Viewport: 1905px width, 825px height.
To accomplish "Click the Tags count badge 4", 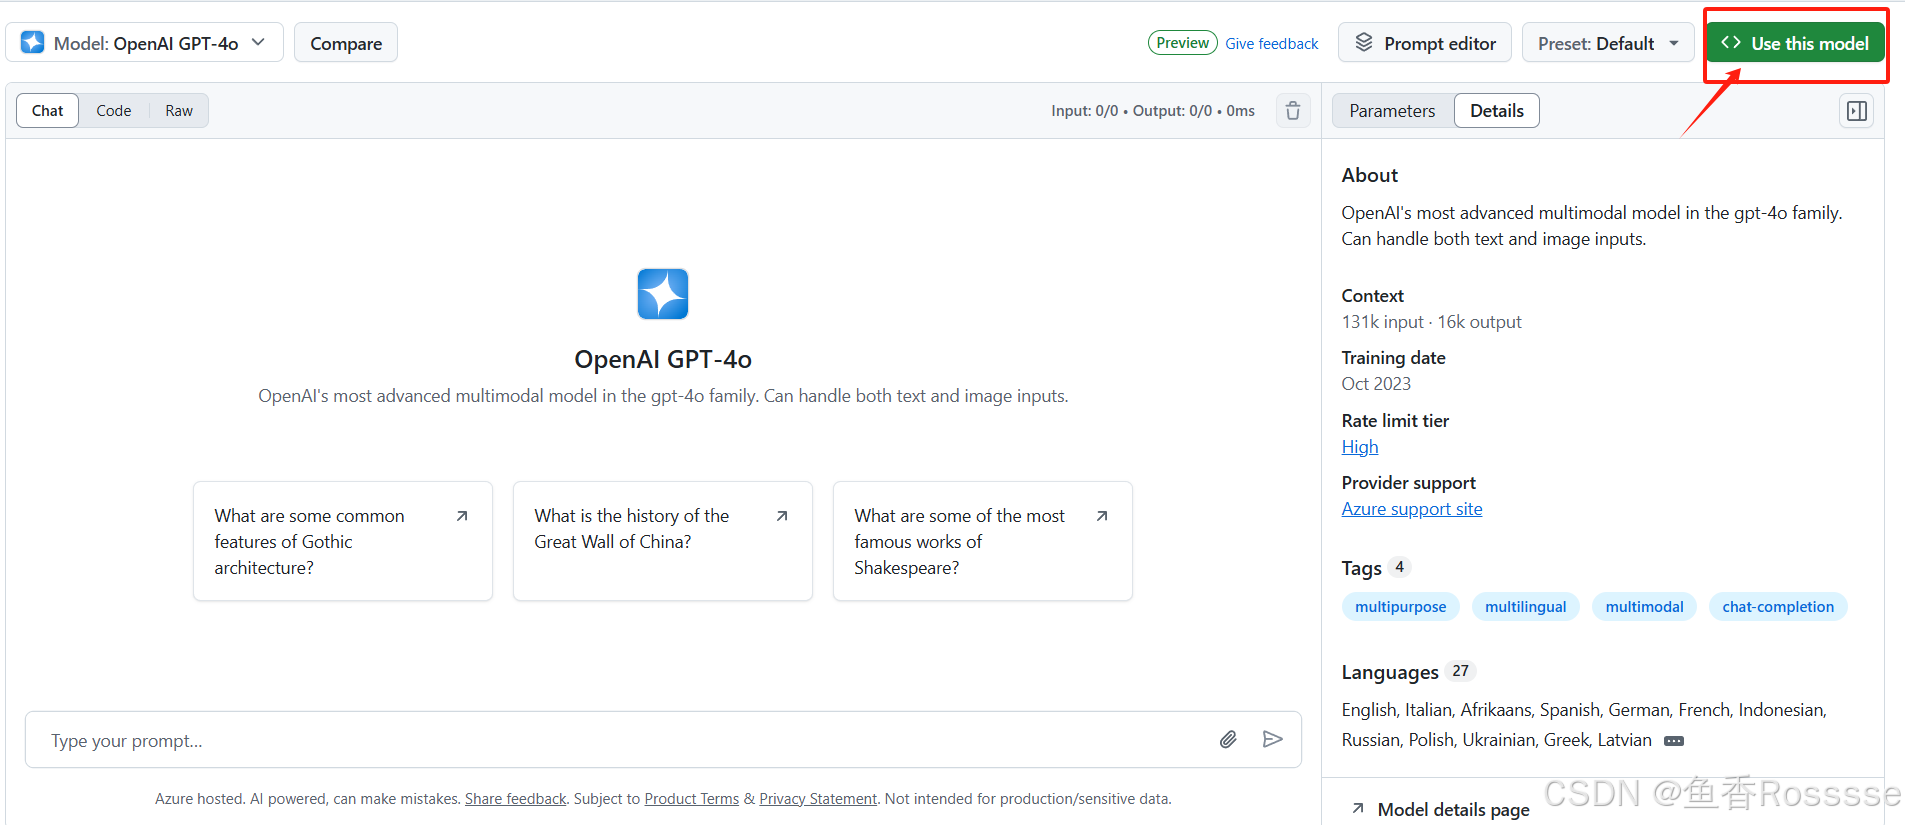I will [1400, 567].
